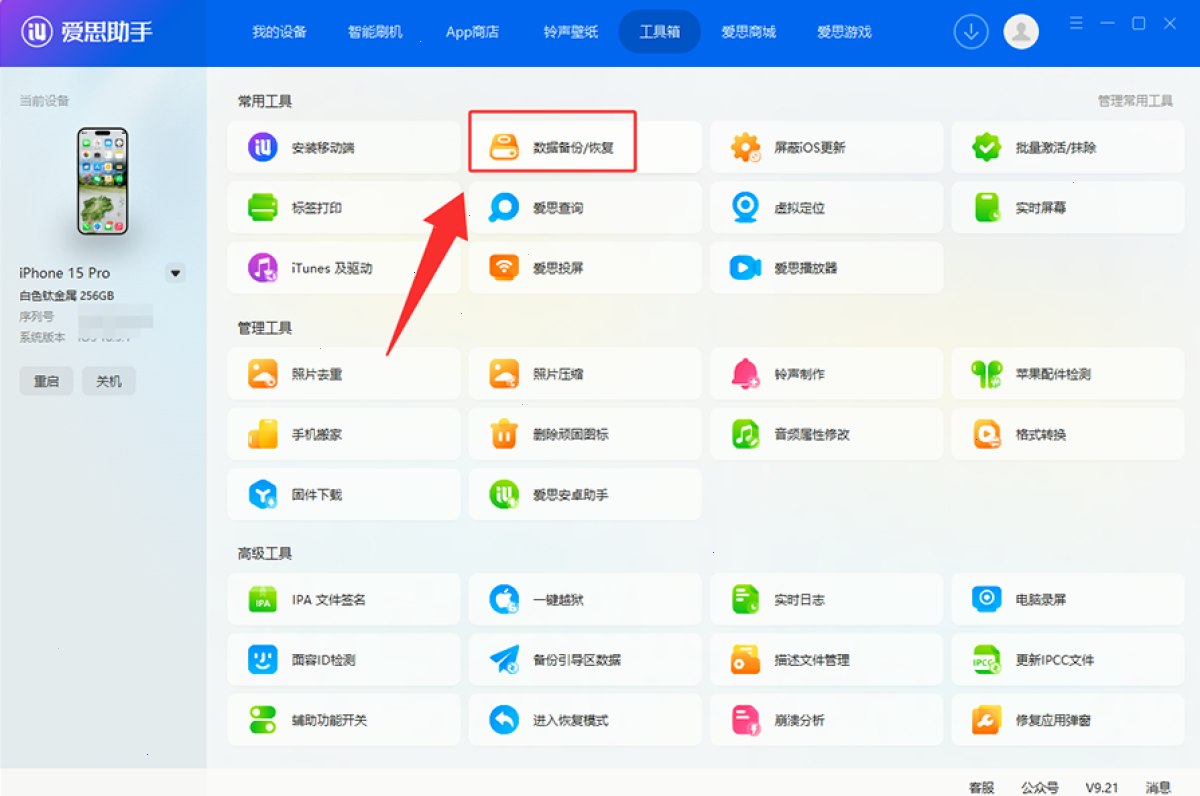Click 白色钛金属 256GB device info text

point(67,296)
